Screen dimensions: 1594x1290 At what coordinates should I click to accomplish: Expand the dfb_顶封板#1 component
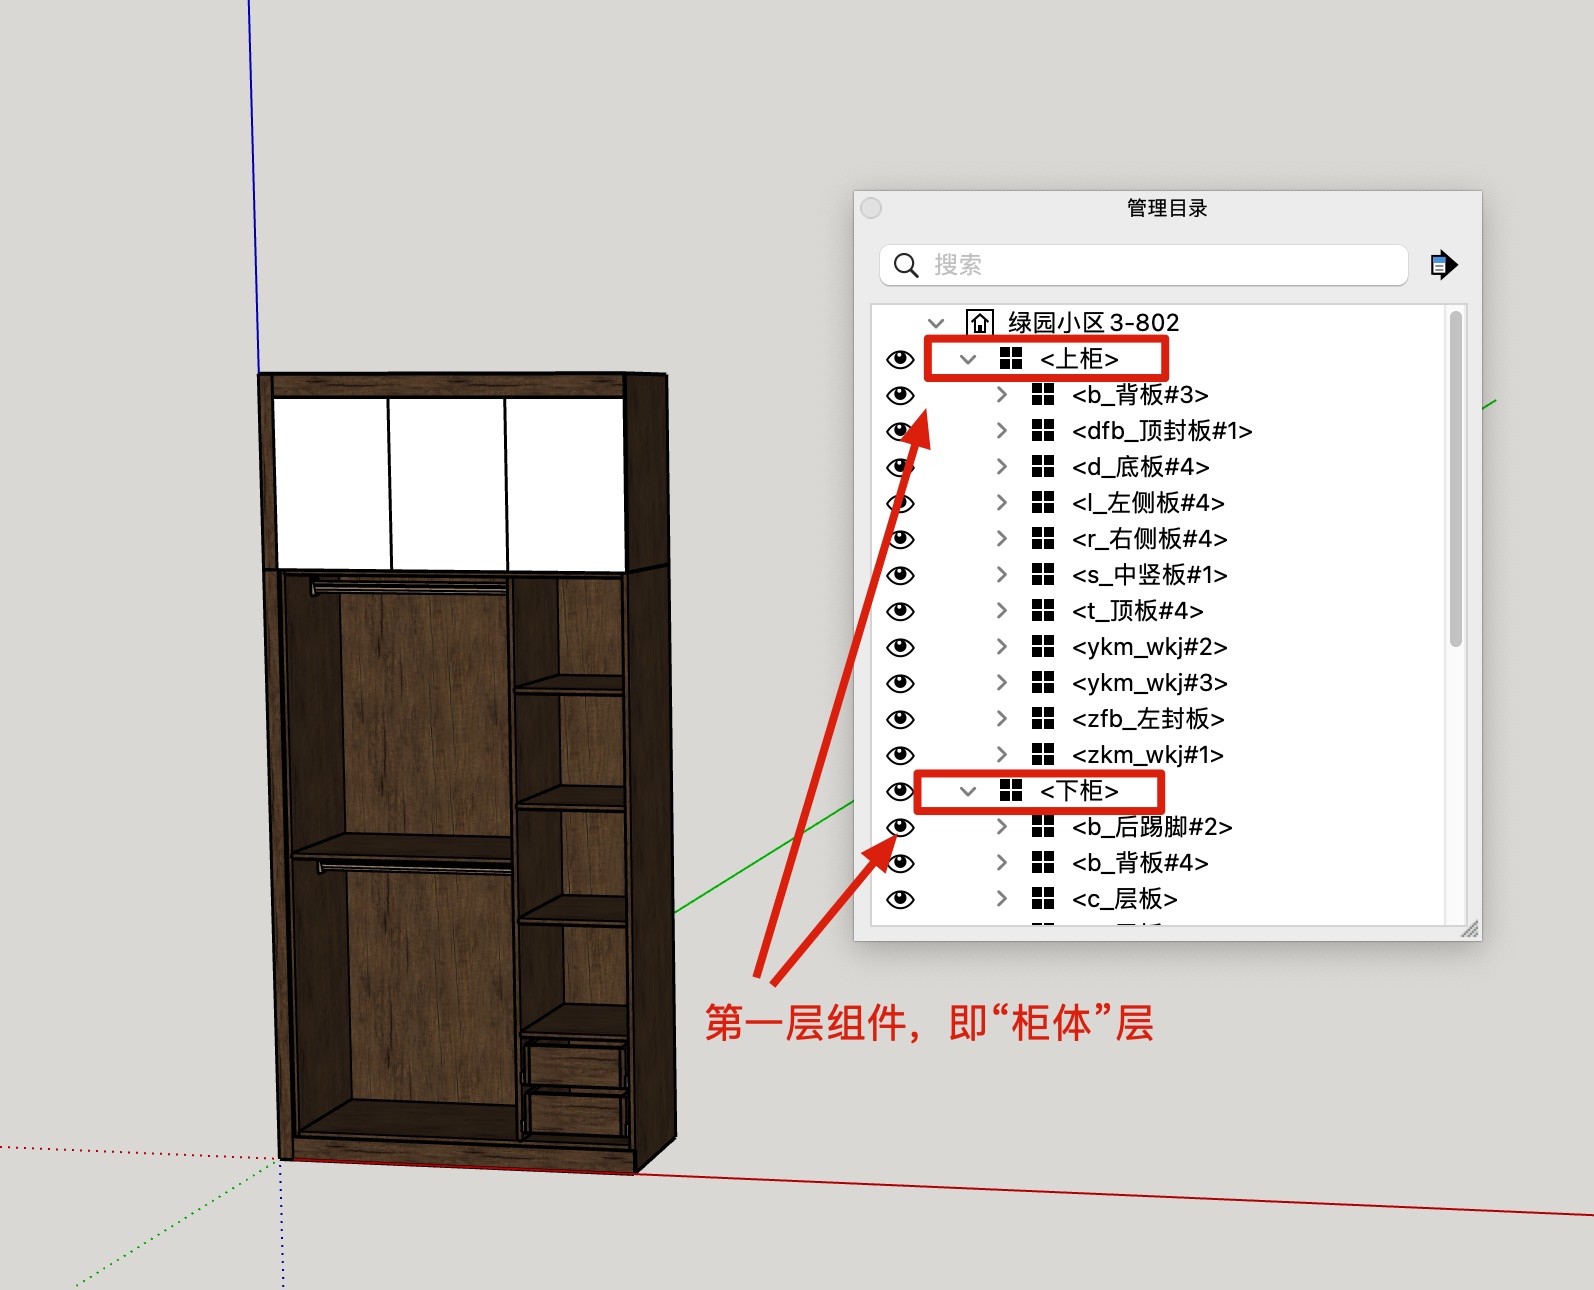(1002, 431)
